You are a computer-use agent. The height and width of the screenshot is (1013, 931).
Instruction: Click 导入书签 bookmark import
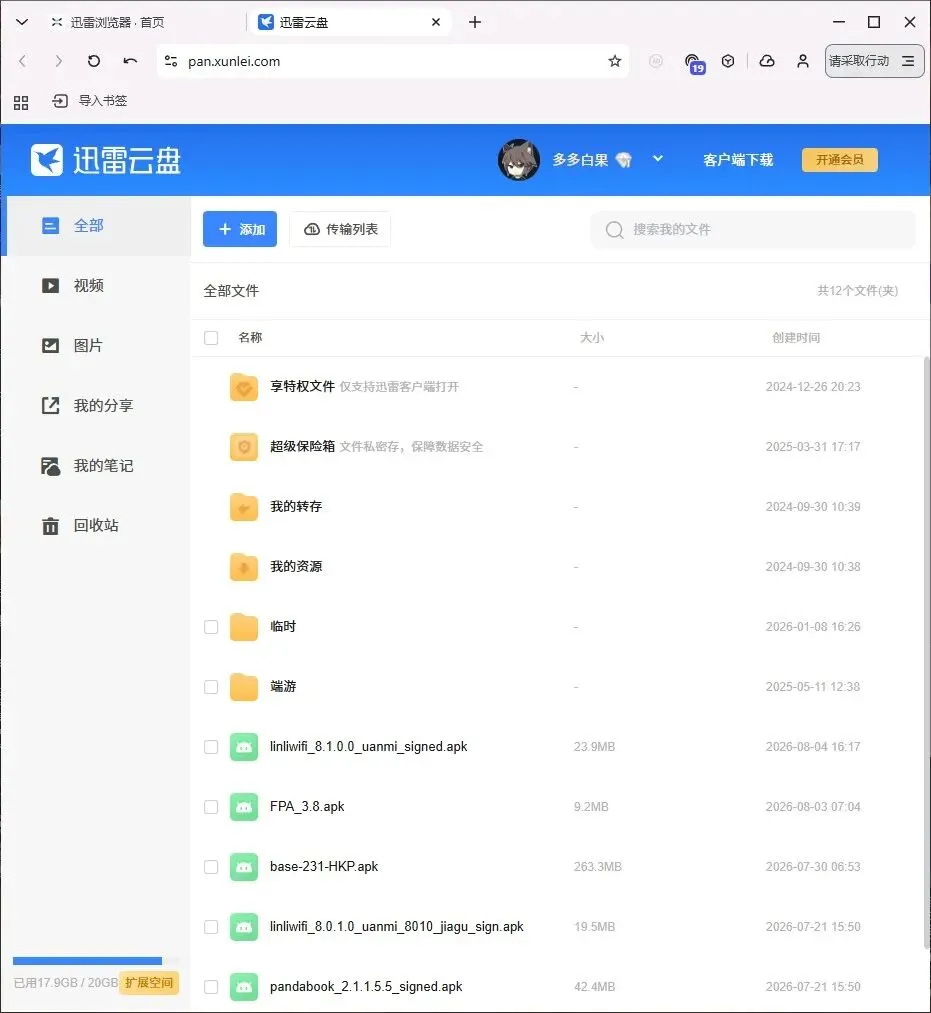click(89, 101)
